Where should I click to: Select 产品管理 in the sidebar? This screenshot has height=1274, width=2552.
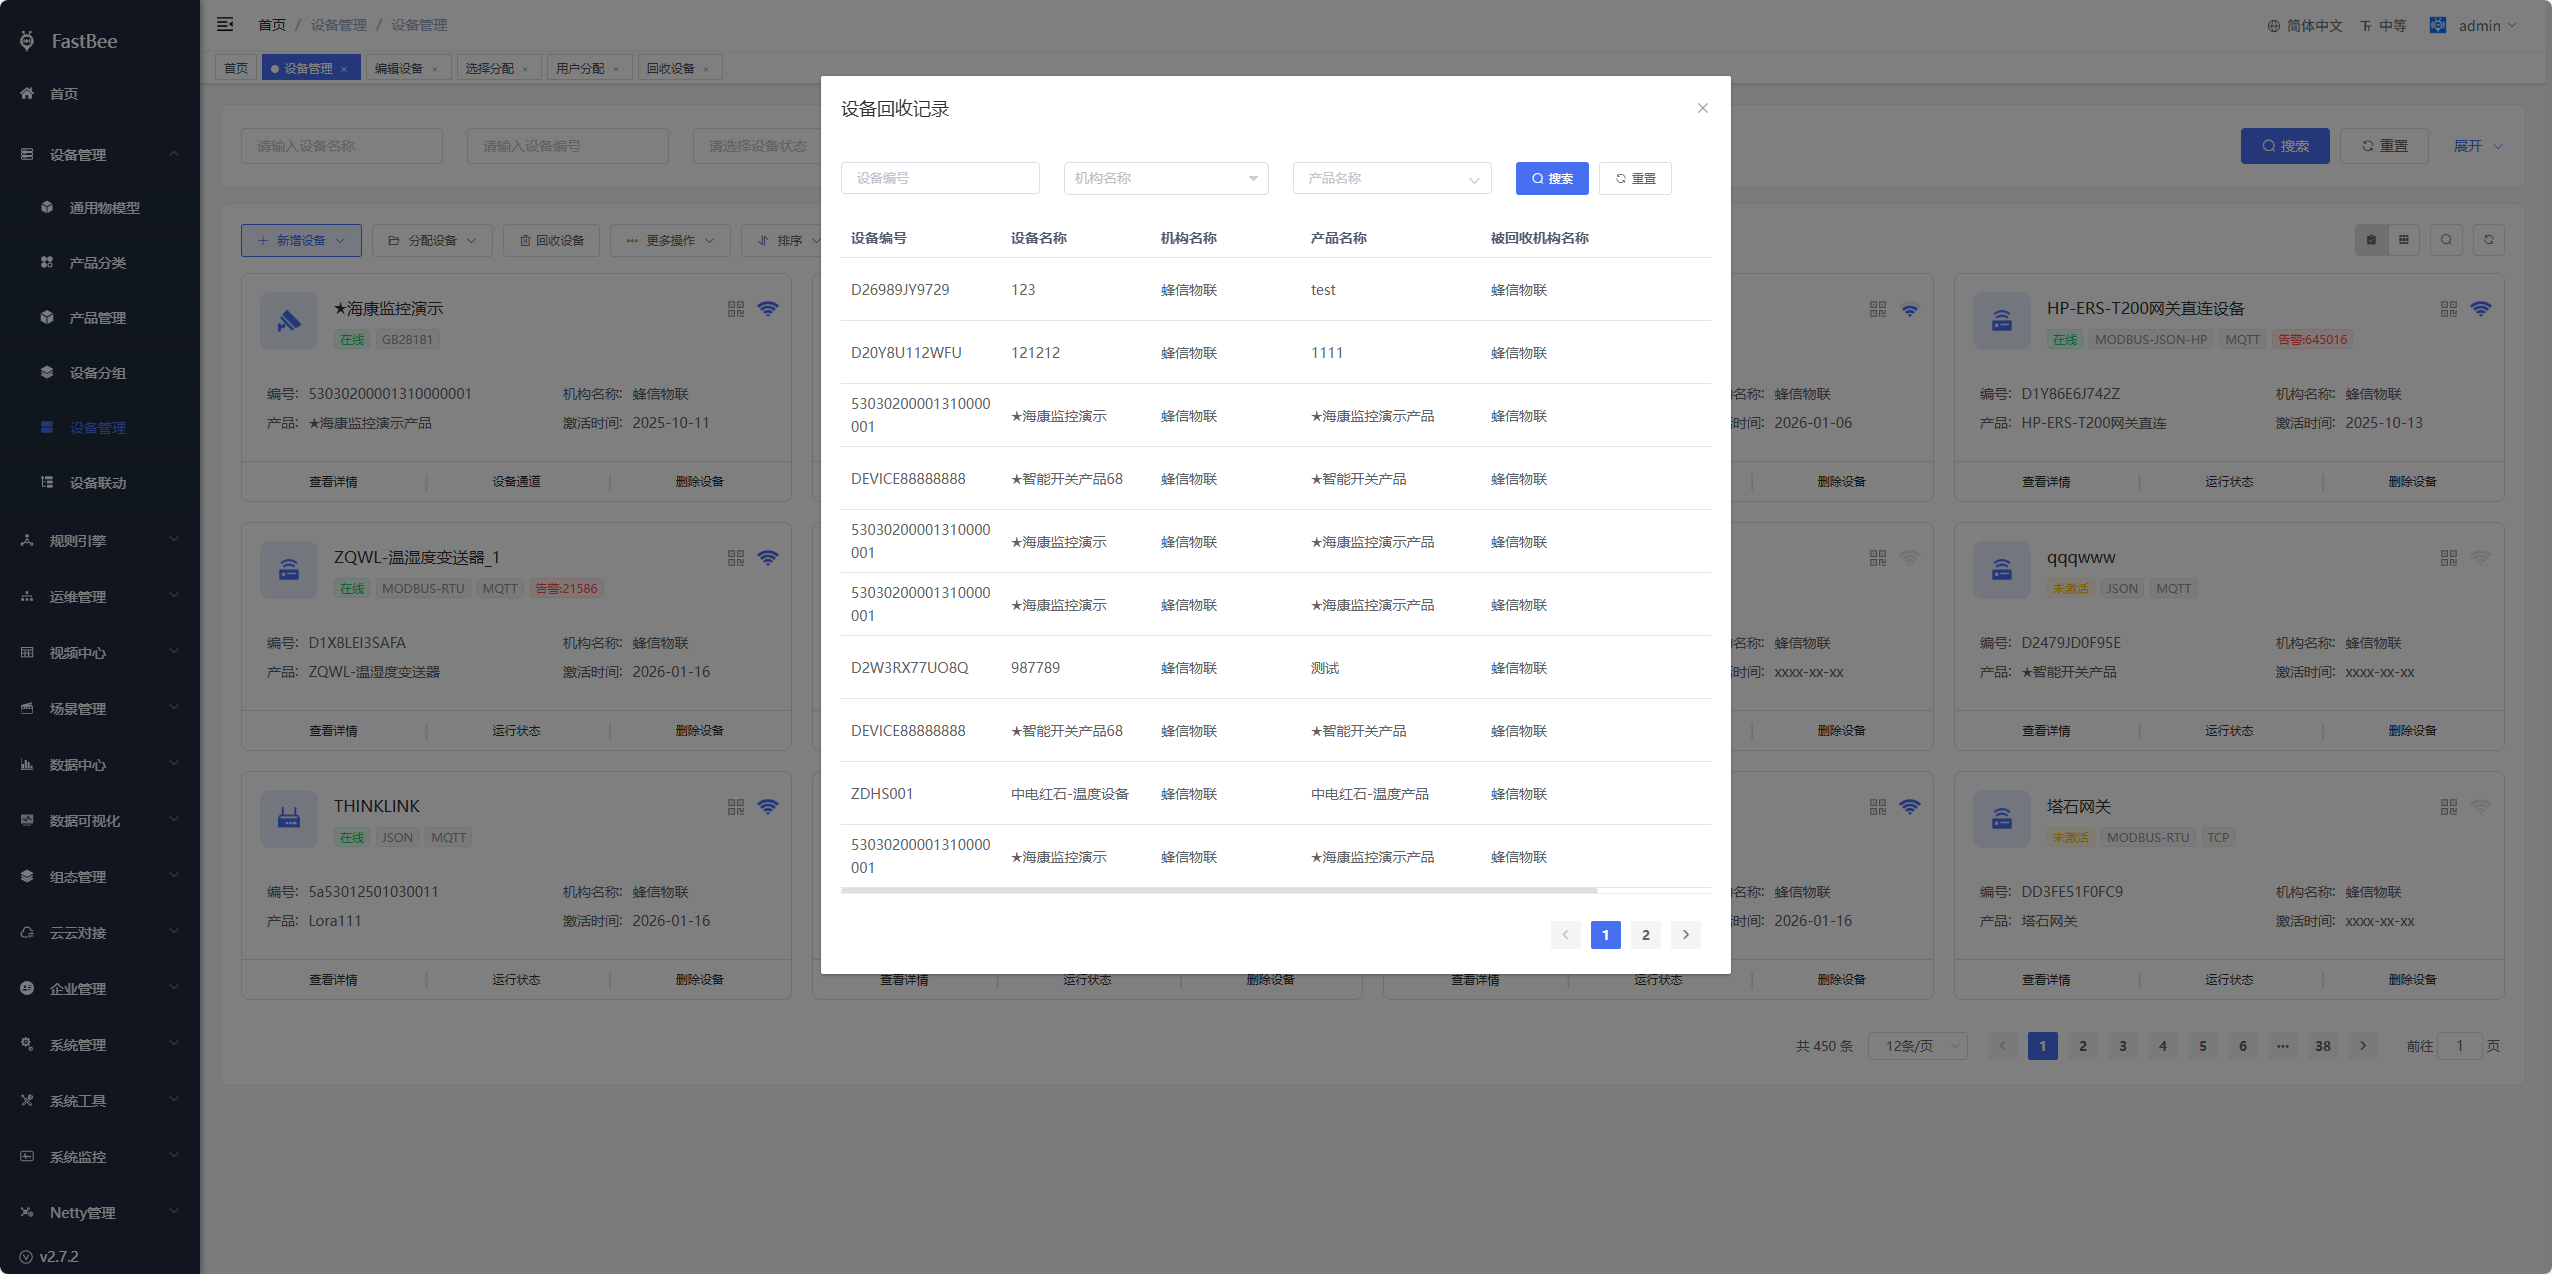click(x=97, y=318)
